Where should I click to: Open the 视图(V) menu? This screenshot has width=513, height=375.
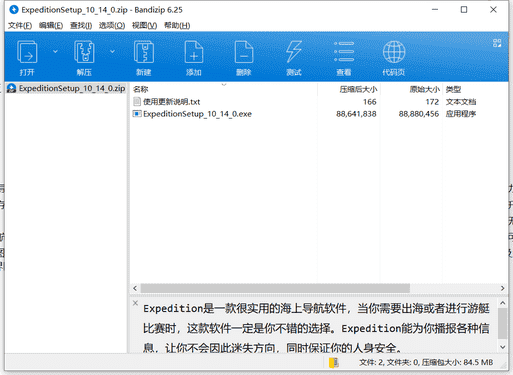tap(144, 25)
